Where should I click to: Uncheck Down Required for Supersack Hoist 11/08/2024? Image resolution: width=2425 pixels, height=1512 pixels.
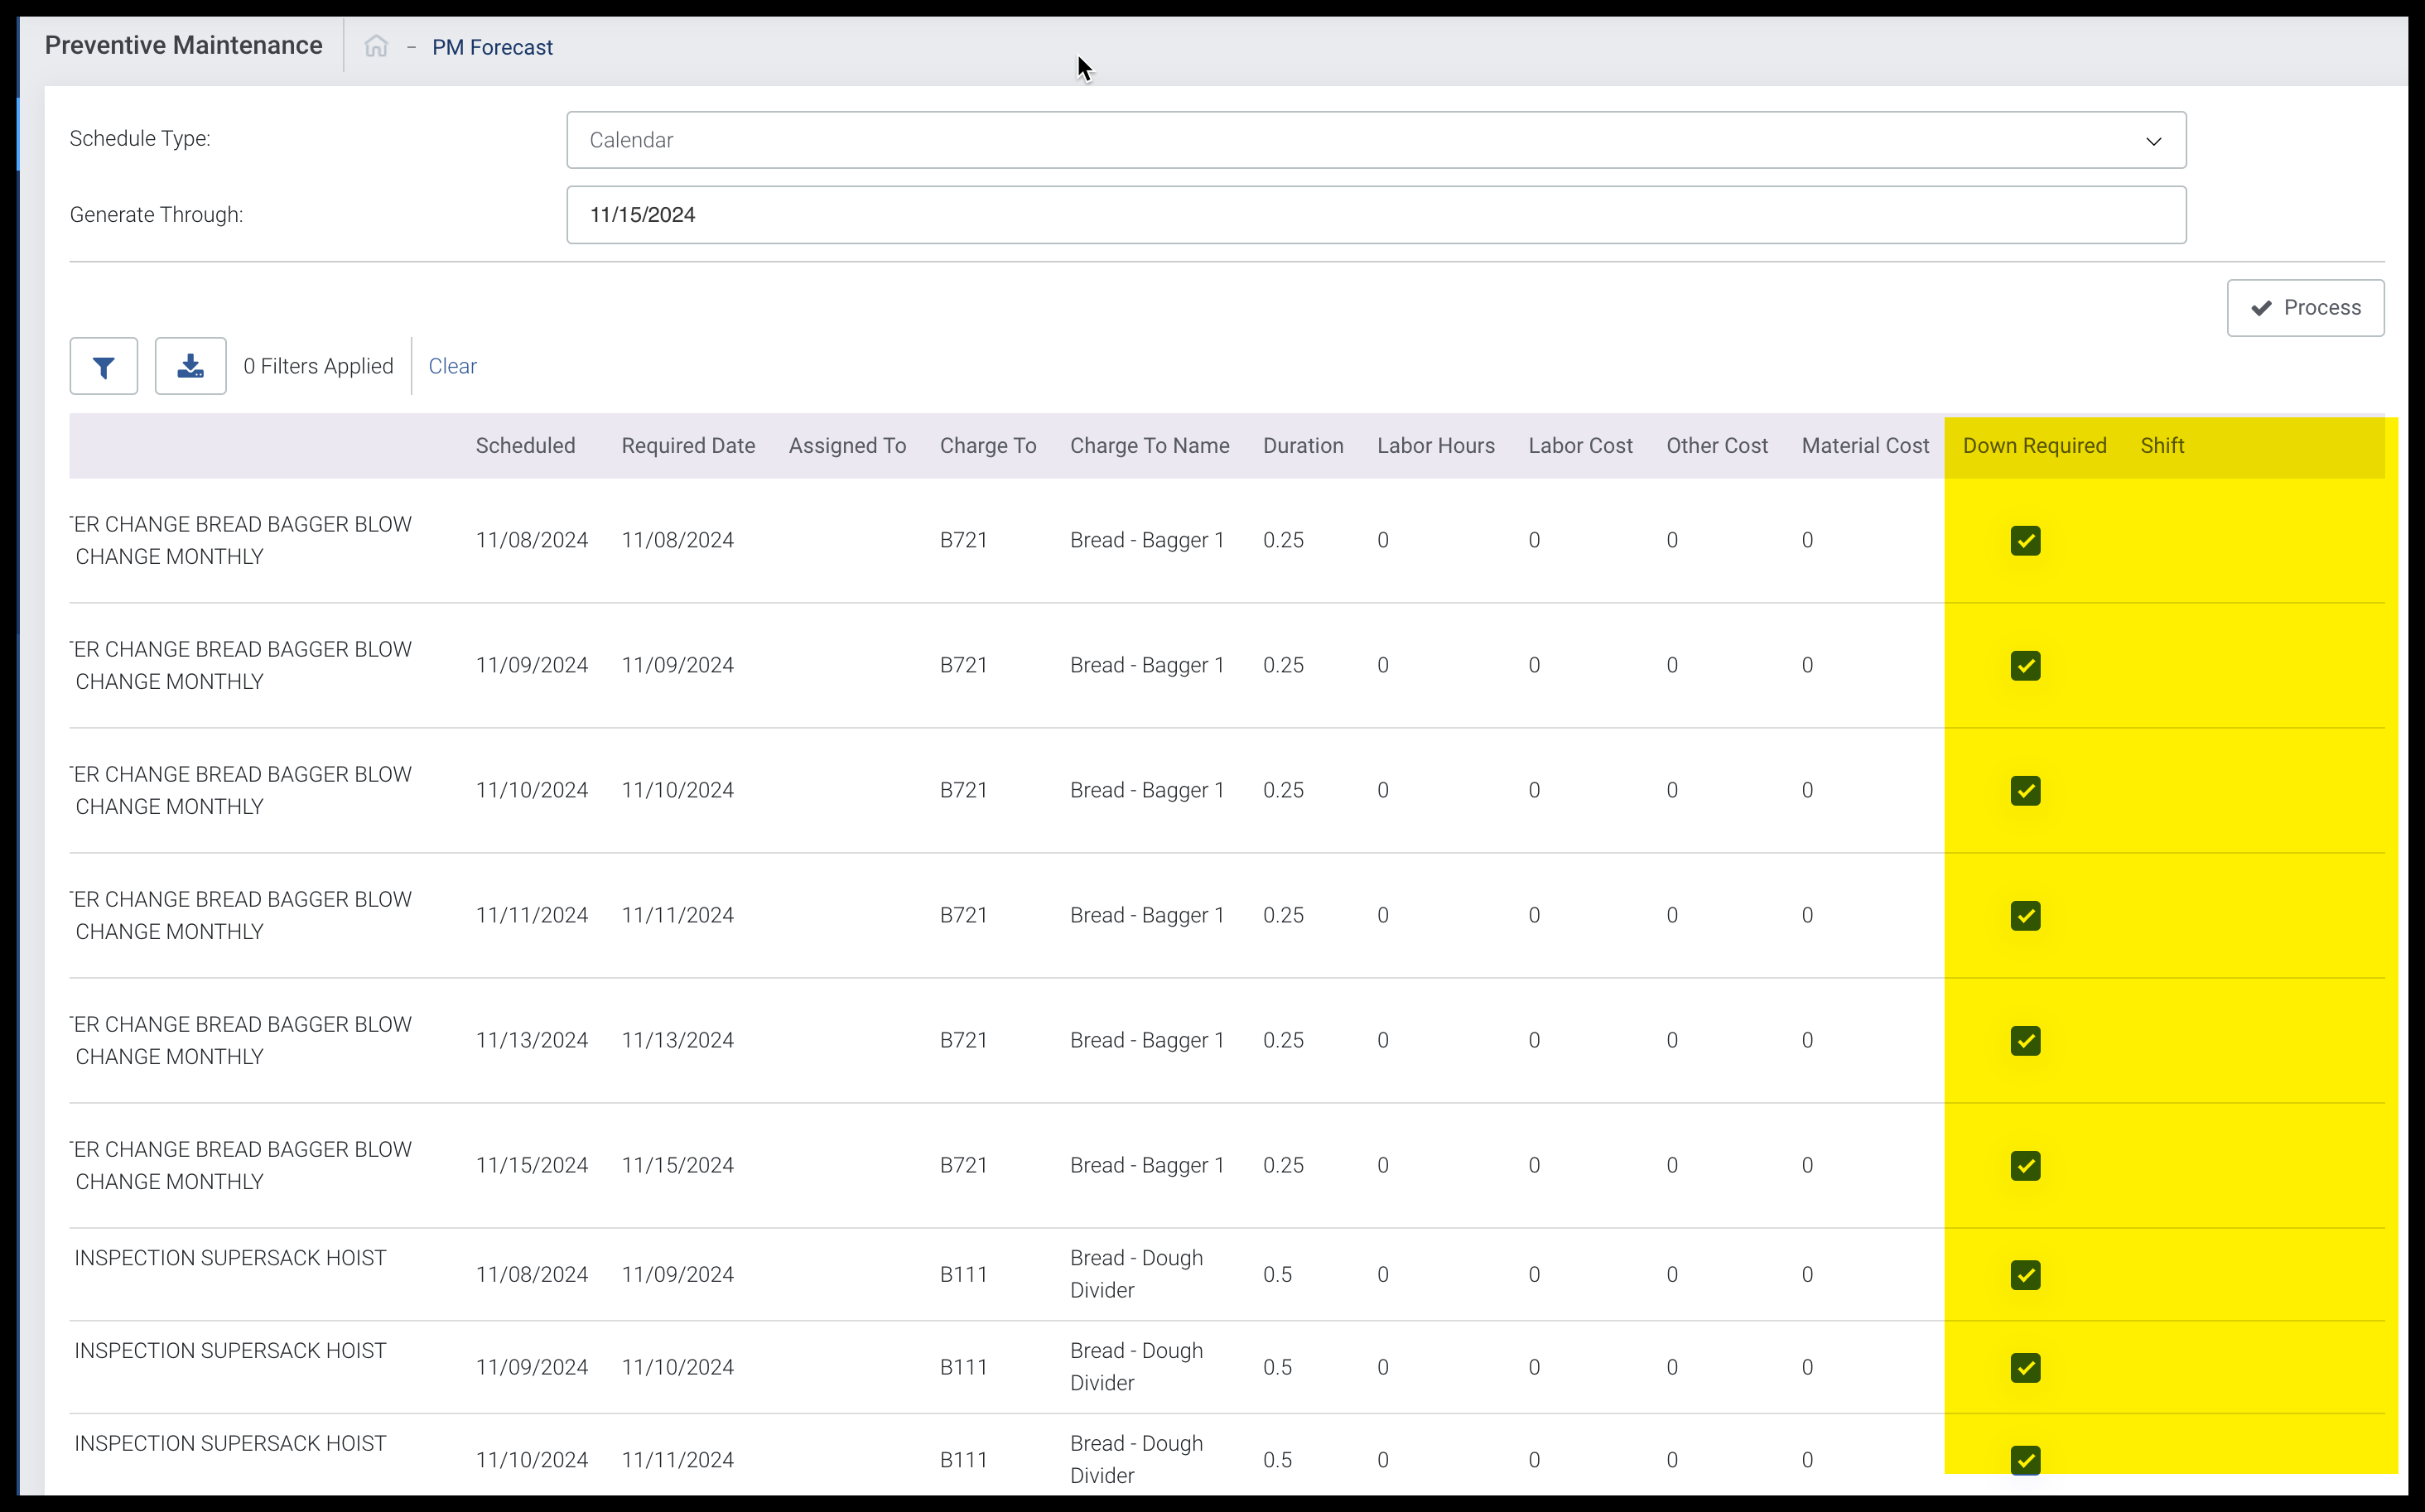(x=2025, y=1275)
